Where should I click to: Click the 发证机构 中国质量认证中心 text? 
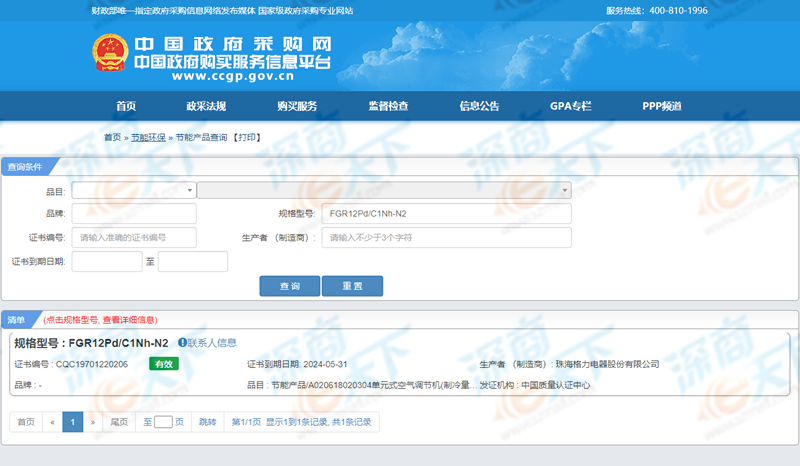click(x=535, y=385)
